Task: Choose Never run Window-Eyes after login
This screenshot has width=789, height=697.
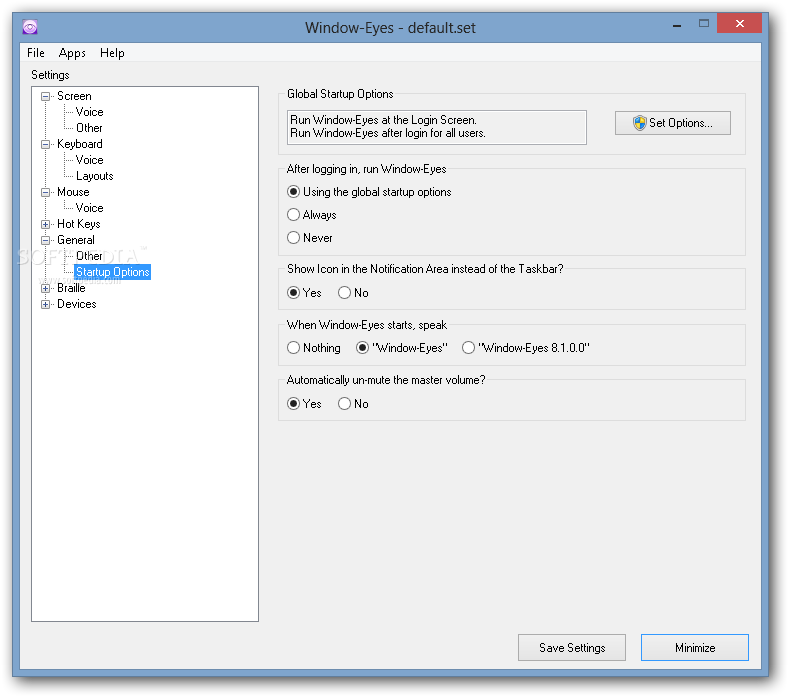Action: (x=309, y=238)
